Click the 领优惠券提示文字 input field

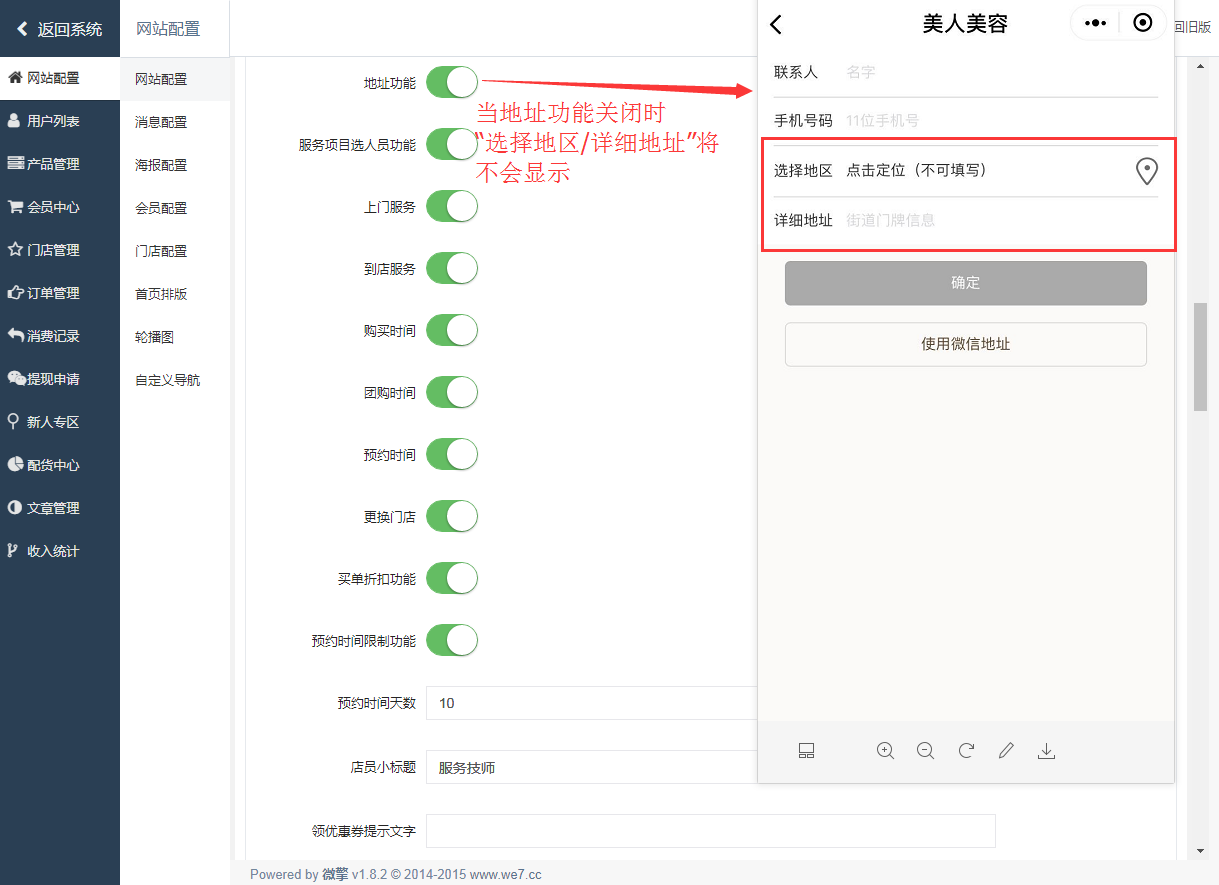tap(710, 831)
